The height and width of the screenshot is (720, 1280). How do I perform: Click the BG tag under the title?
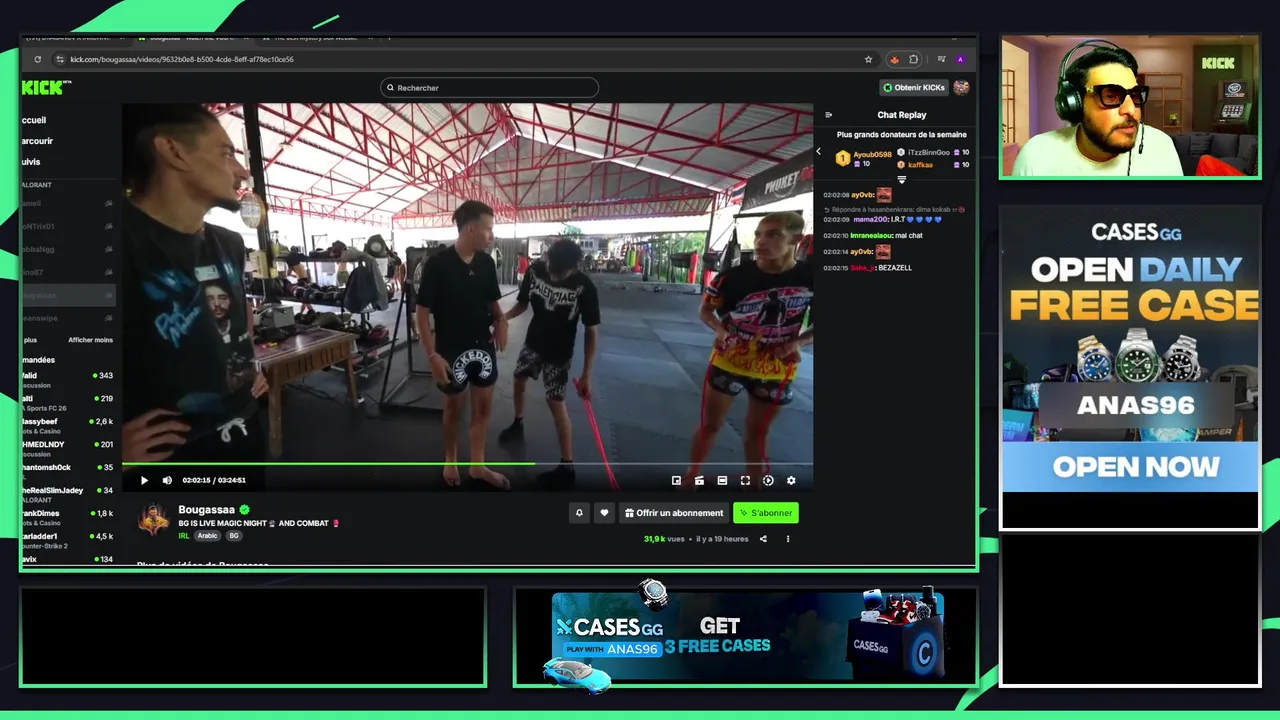(234, 536)
